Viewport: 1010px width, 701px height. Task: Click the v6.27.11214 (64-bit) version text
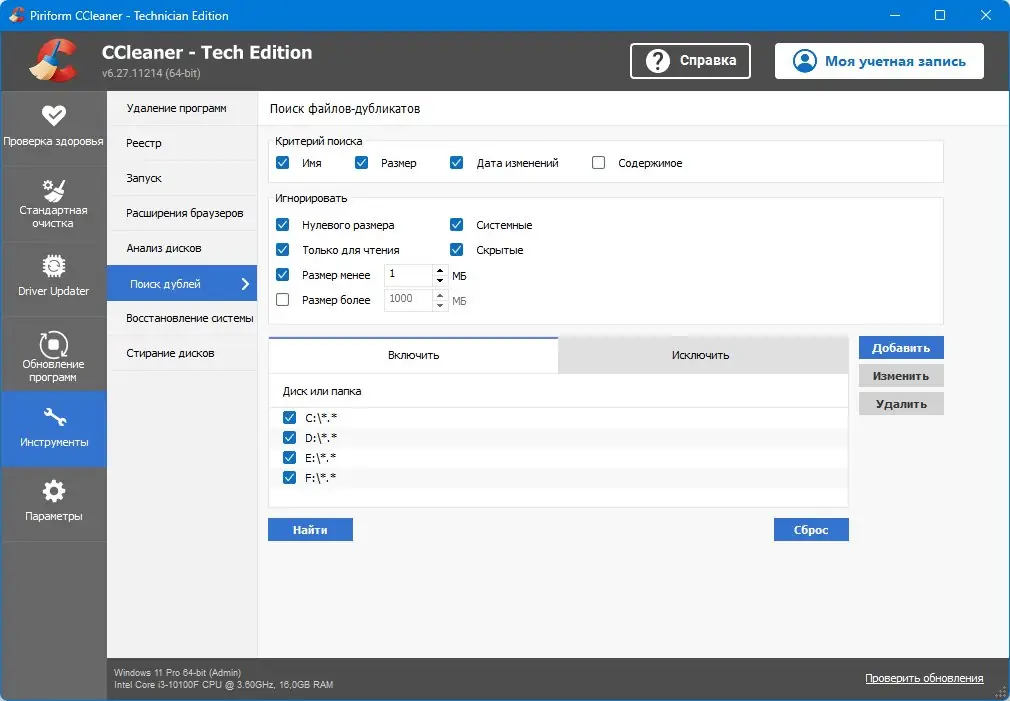pos(151,73)
